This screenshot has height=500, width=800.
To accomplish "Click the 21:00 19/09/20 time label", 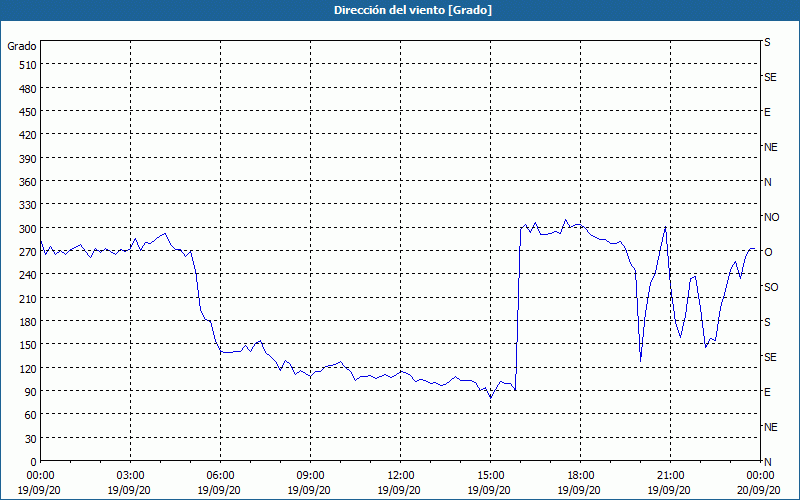I will [x=670, y=483].
